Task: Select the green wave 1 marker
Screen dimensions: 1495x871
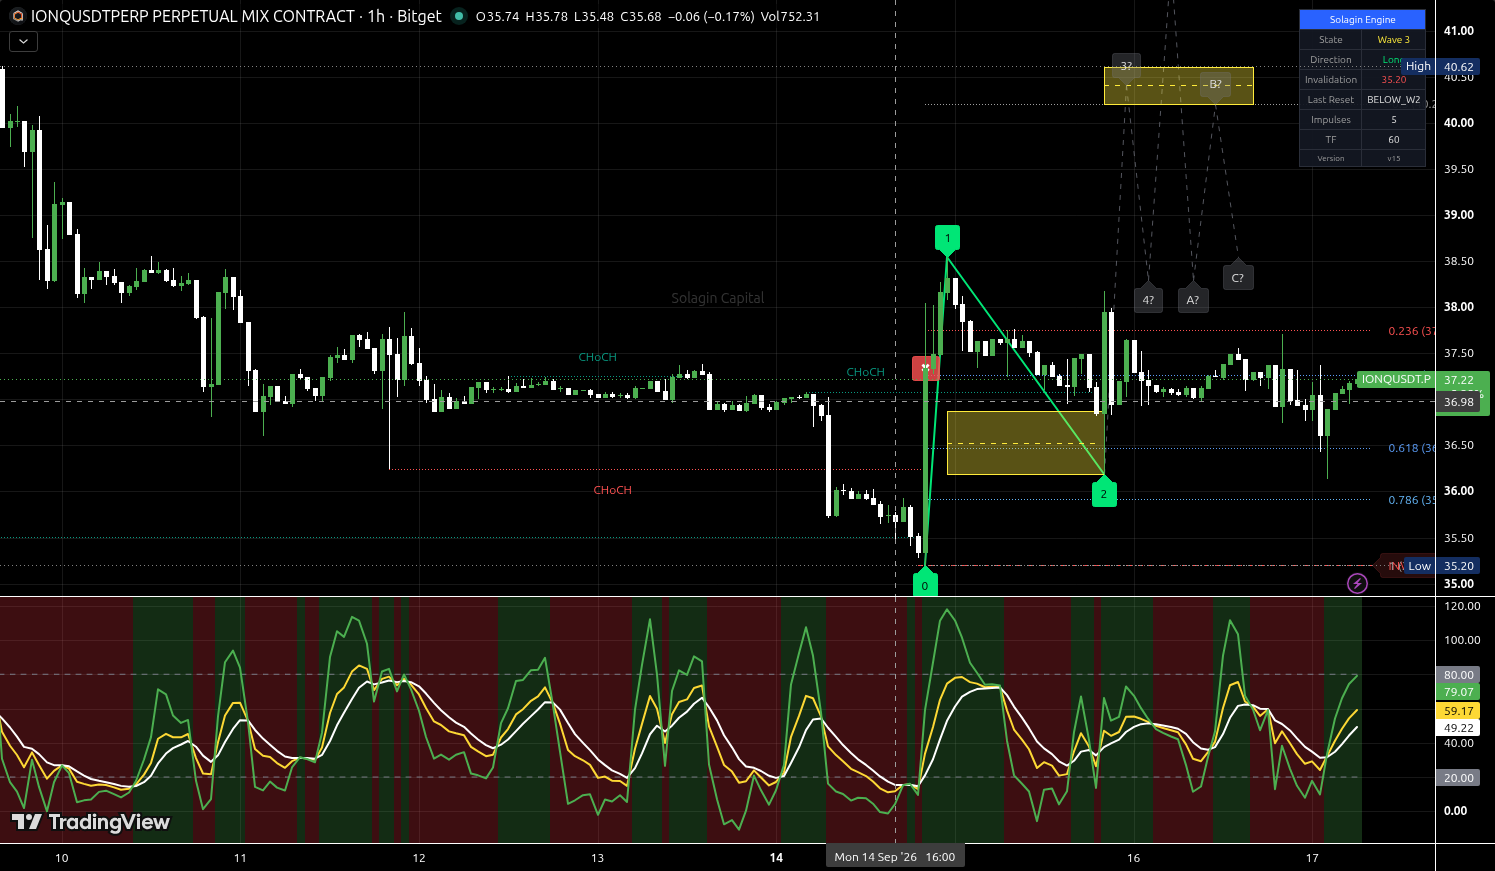Action: 947,239
